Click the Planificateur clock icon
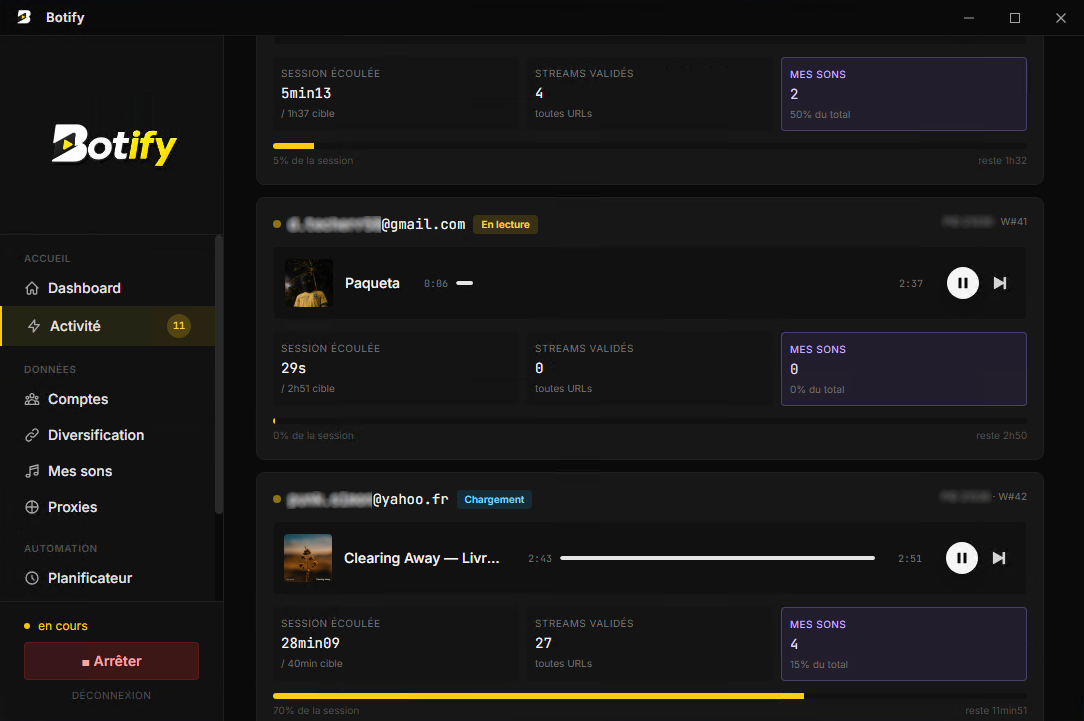The width and height of the screenshot is (1084, 721). click(x=32, y=578)
